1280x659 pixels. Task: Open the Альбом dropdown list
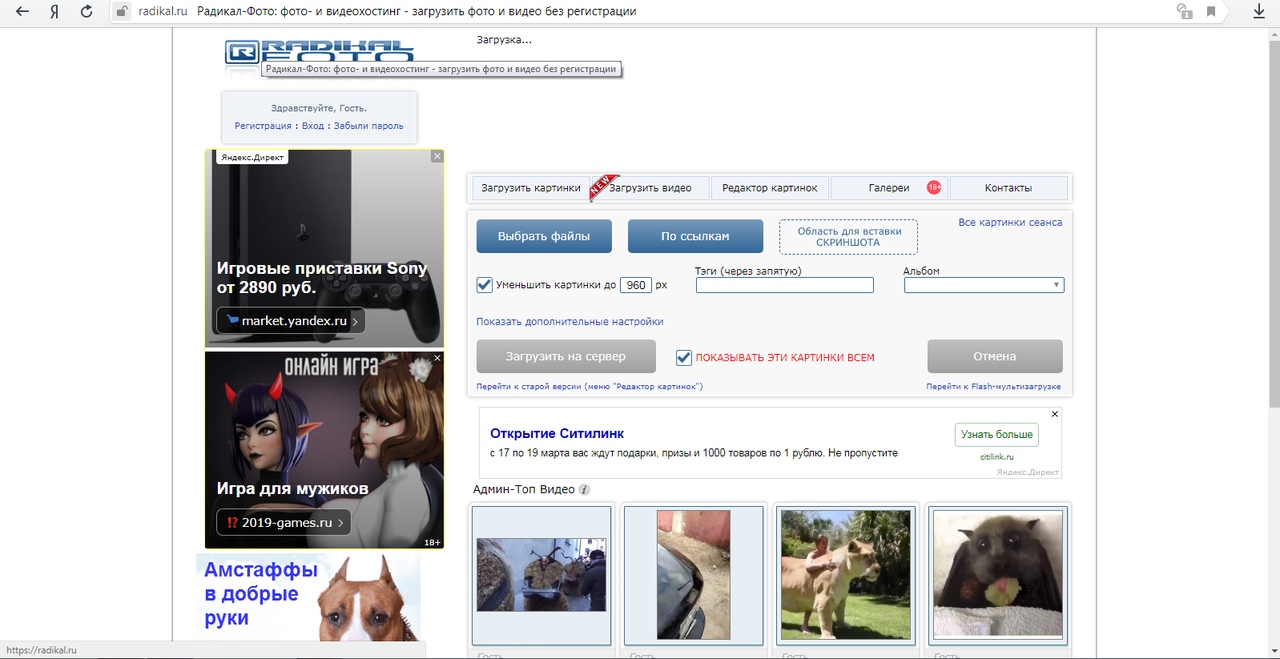coord(983,285)
